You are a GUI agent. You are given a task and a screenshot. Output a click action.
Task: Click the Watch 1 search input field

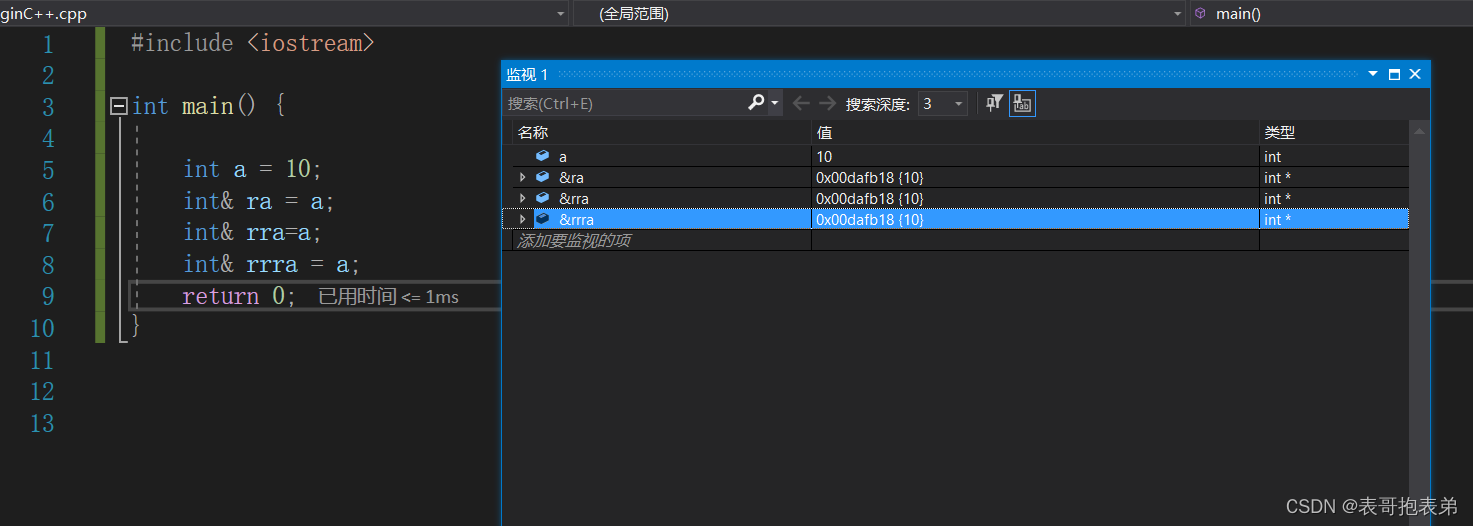click(x=625, y=103)
